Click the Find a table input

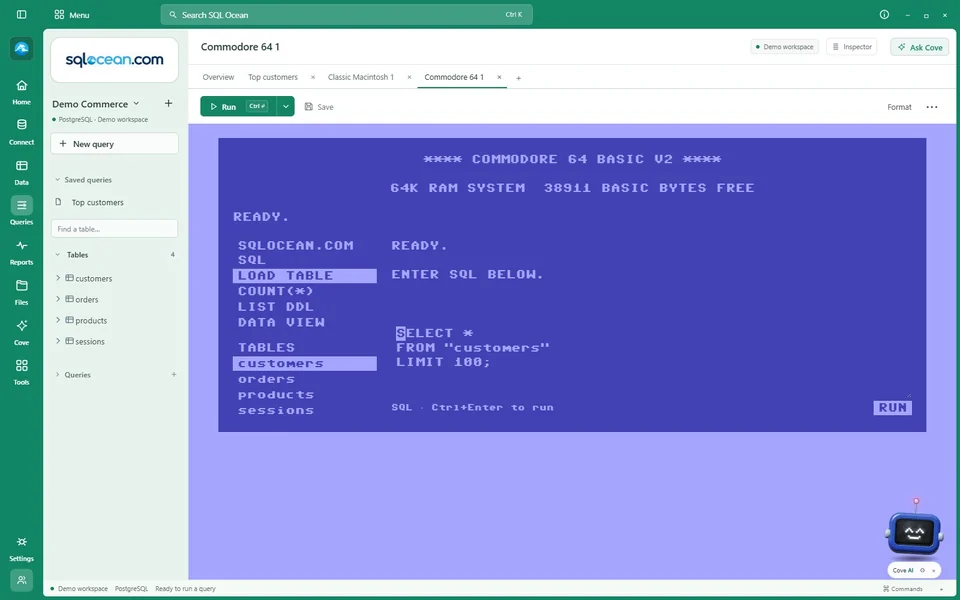[114, 228]
